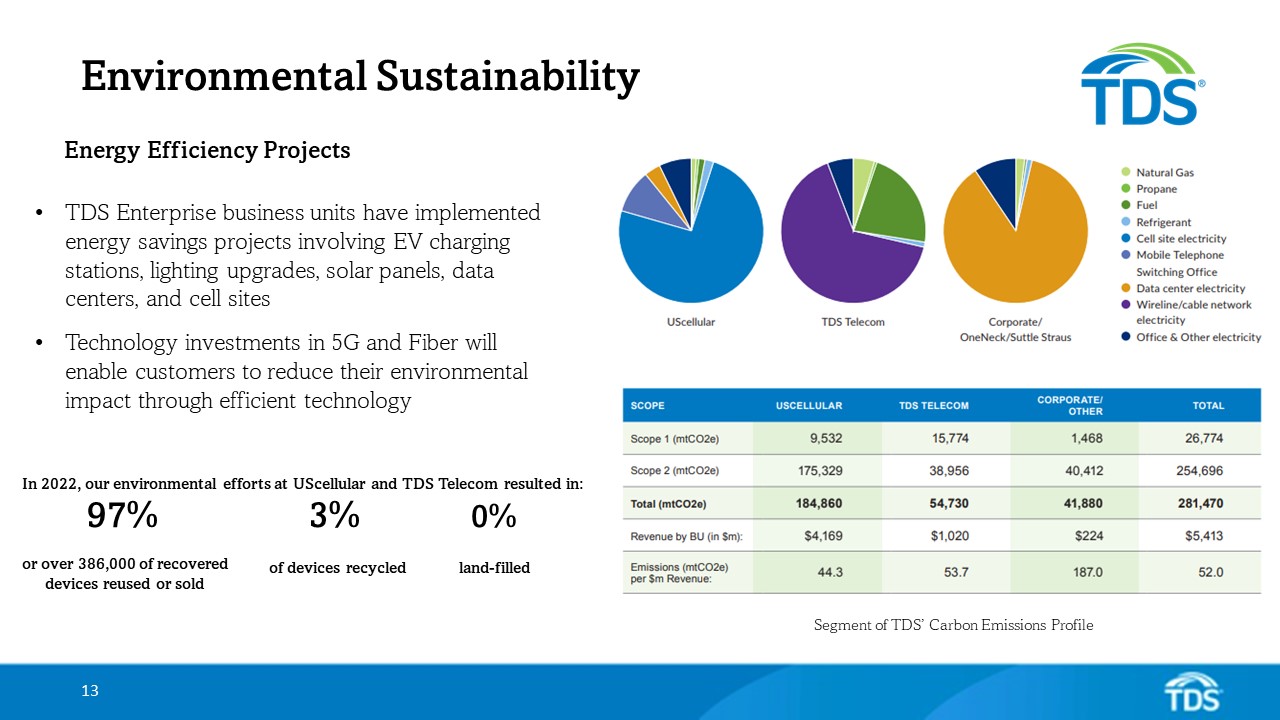Click the Energy Efficiency Projects heading
This screenshot has width=1280, height=720.
coord(207,150)
